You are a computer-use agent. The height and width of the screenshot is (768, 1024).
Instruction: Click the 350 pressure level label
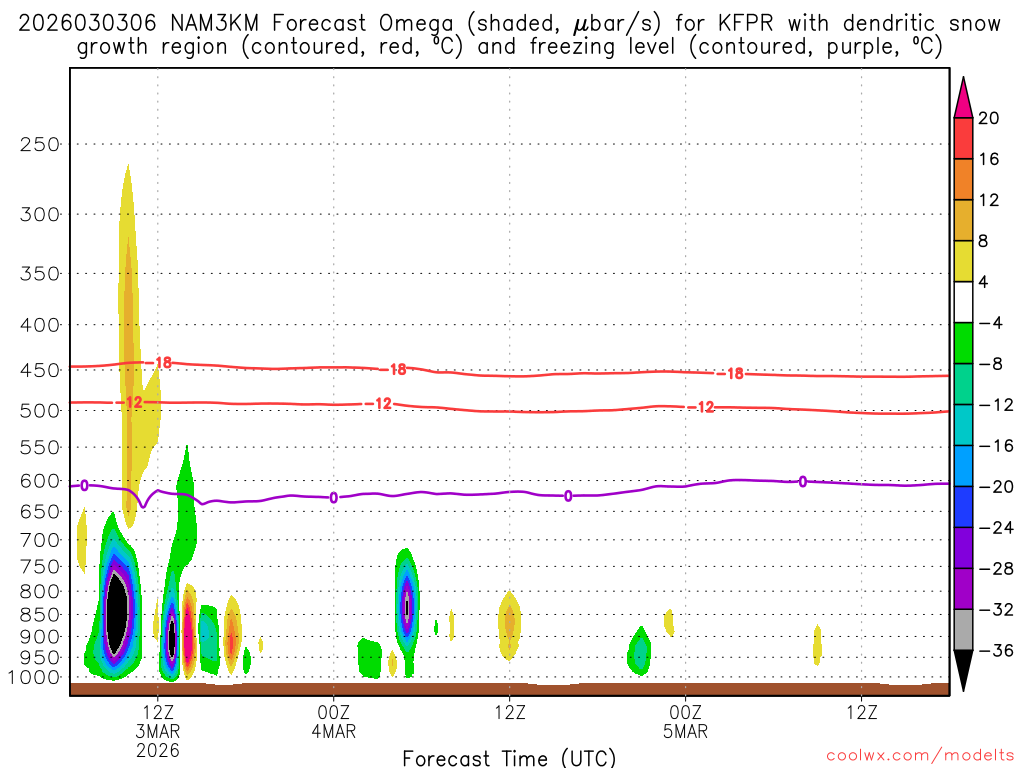[x=40, y=274]
